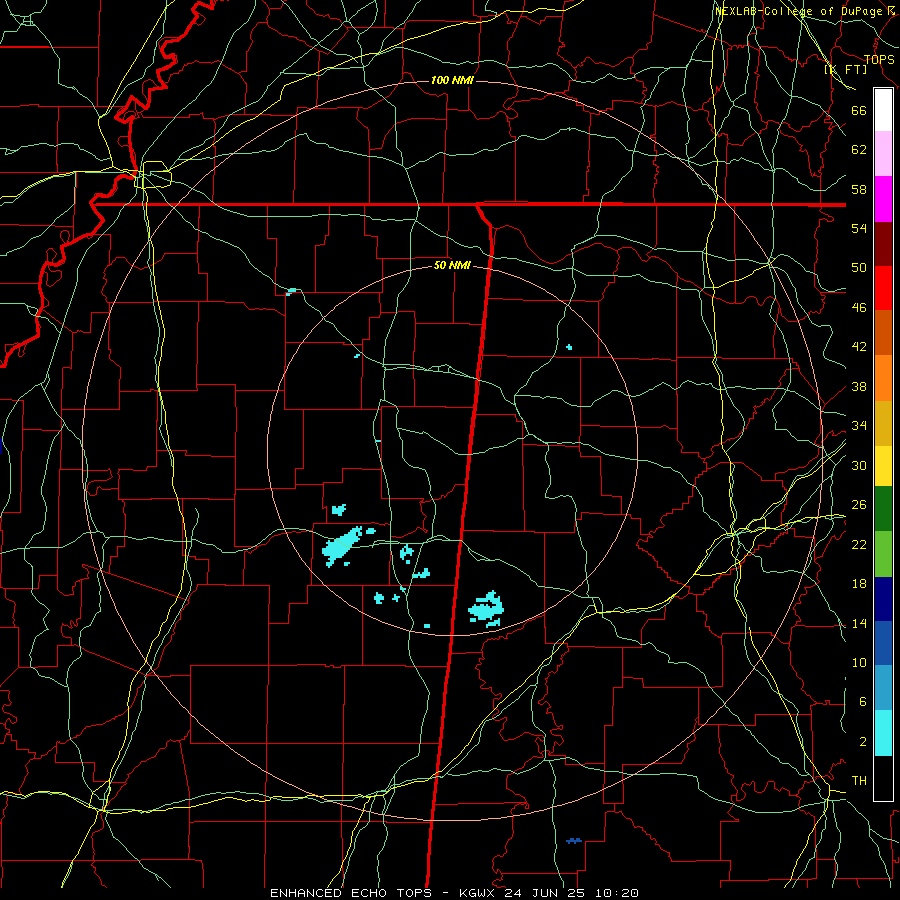Viewport: 900px width, 900px height.
Task: Click the black TH threshold swatch
Action: tap(883, 778)
